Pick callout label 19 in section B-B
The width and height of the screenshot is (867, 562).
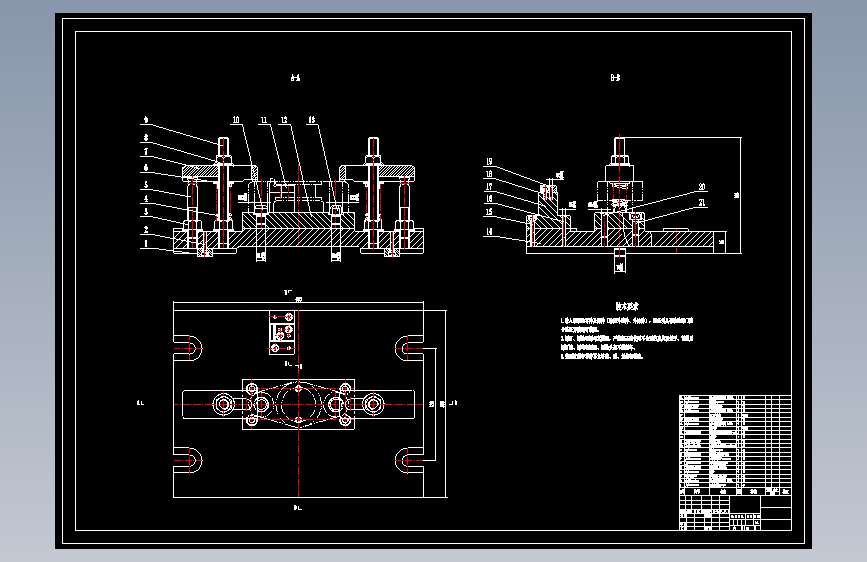coord(489,162)
